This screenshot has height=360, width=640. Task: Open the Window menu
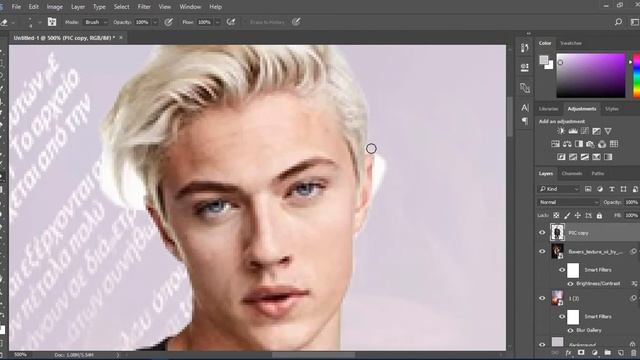[x=190, y=7]
